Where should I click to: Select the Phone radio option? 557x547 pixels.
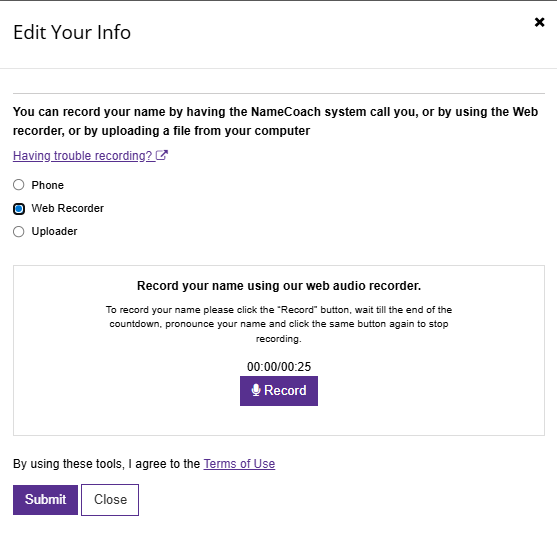(x=18, y=185)
